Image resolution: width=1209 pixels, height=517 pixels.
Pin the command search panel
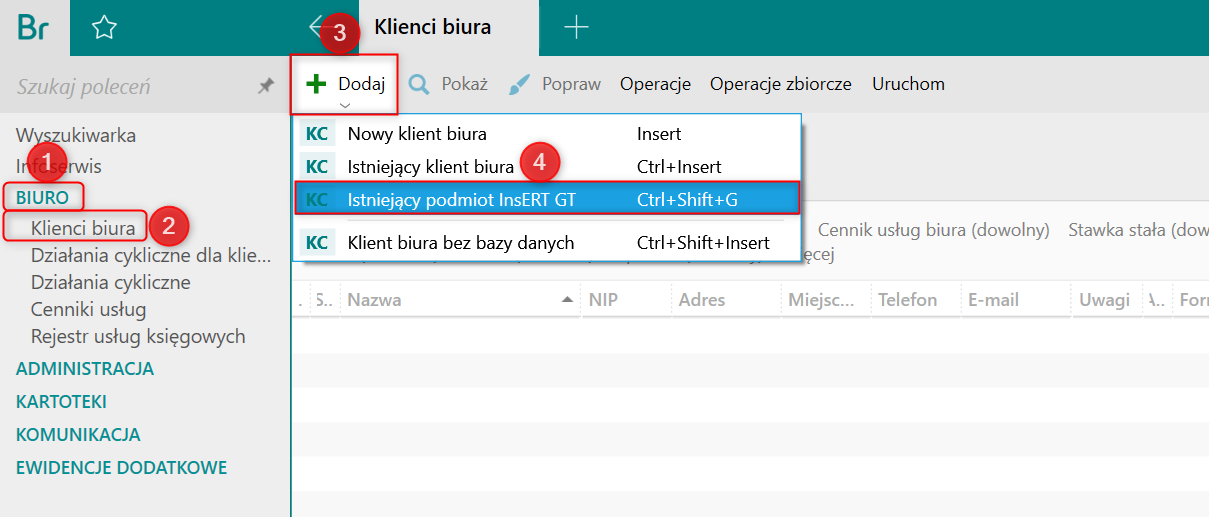pos(265,87)
